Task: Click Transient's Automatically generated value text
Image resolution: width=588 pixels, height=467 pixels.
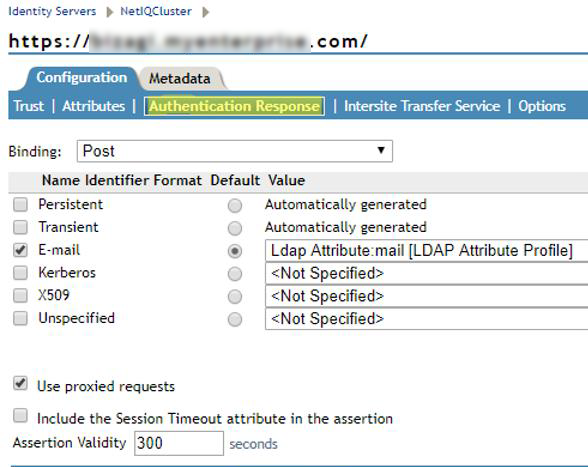Action: pyautogui.click(x=346, y=228)
